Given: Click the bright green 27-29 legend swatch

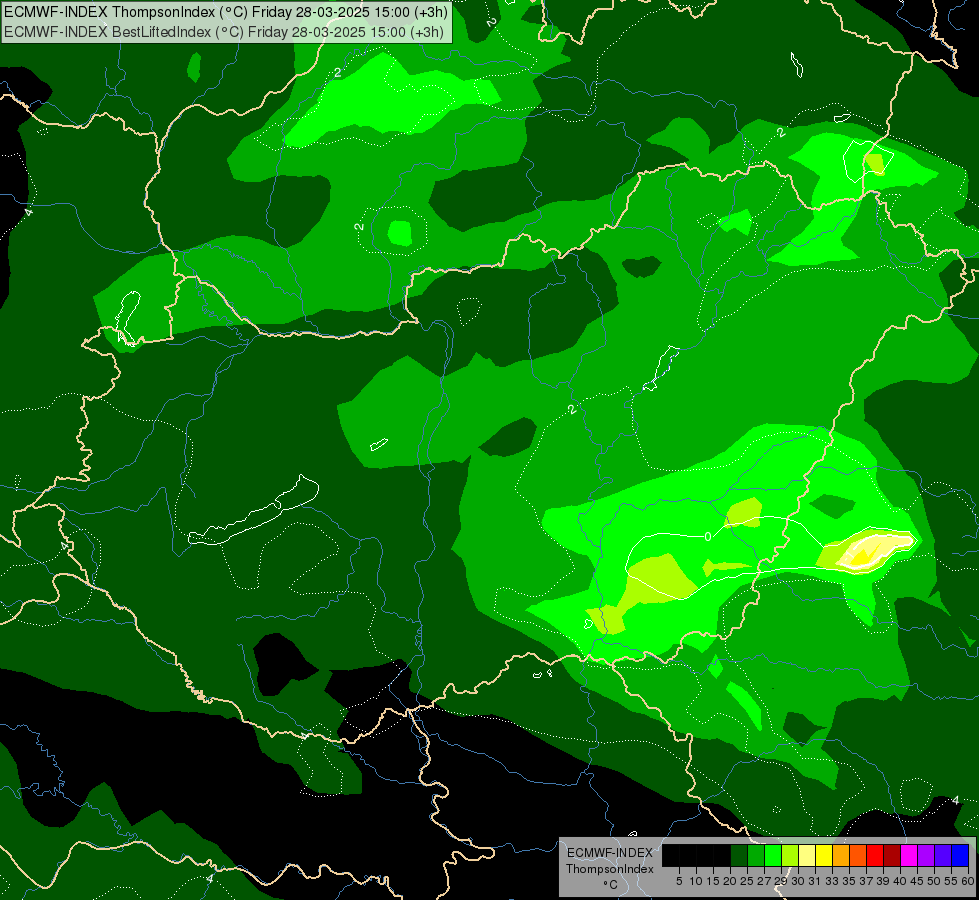Looking at the screenshot, I should (x=773, y=855).
